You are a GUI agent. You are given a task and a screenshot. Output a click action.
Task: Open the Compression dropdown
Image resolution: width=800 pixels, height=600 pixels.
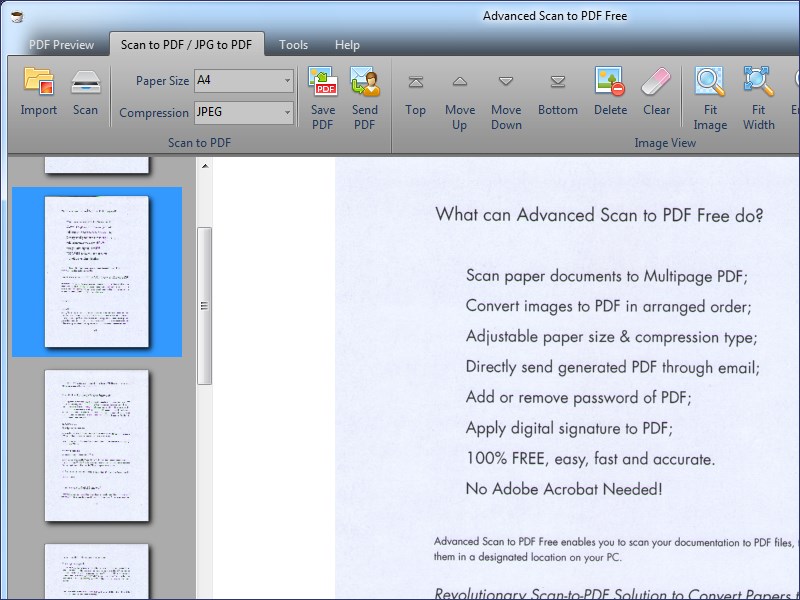[288, 113]
